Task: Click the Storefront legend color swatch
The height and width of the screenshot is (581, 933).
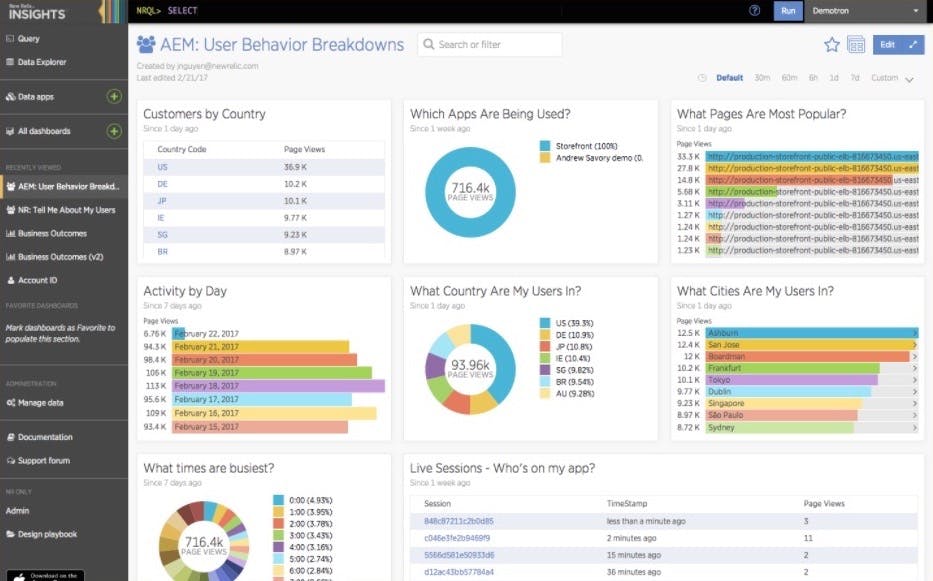Action: coord(545,146)
